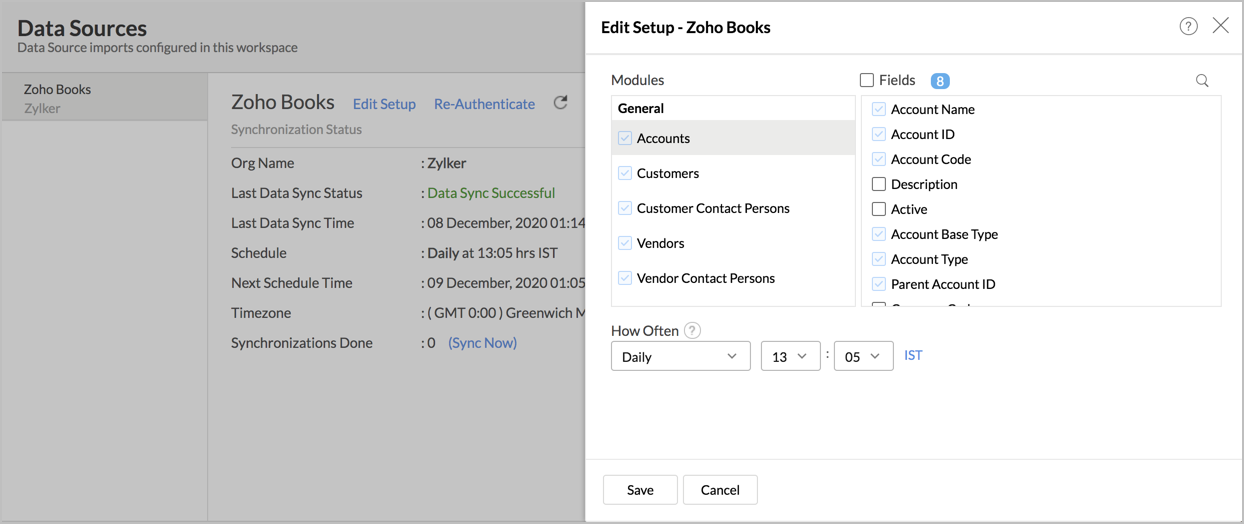
Task: Enable the Description field checkbox
Action: (x=879, y=184)
